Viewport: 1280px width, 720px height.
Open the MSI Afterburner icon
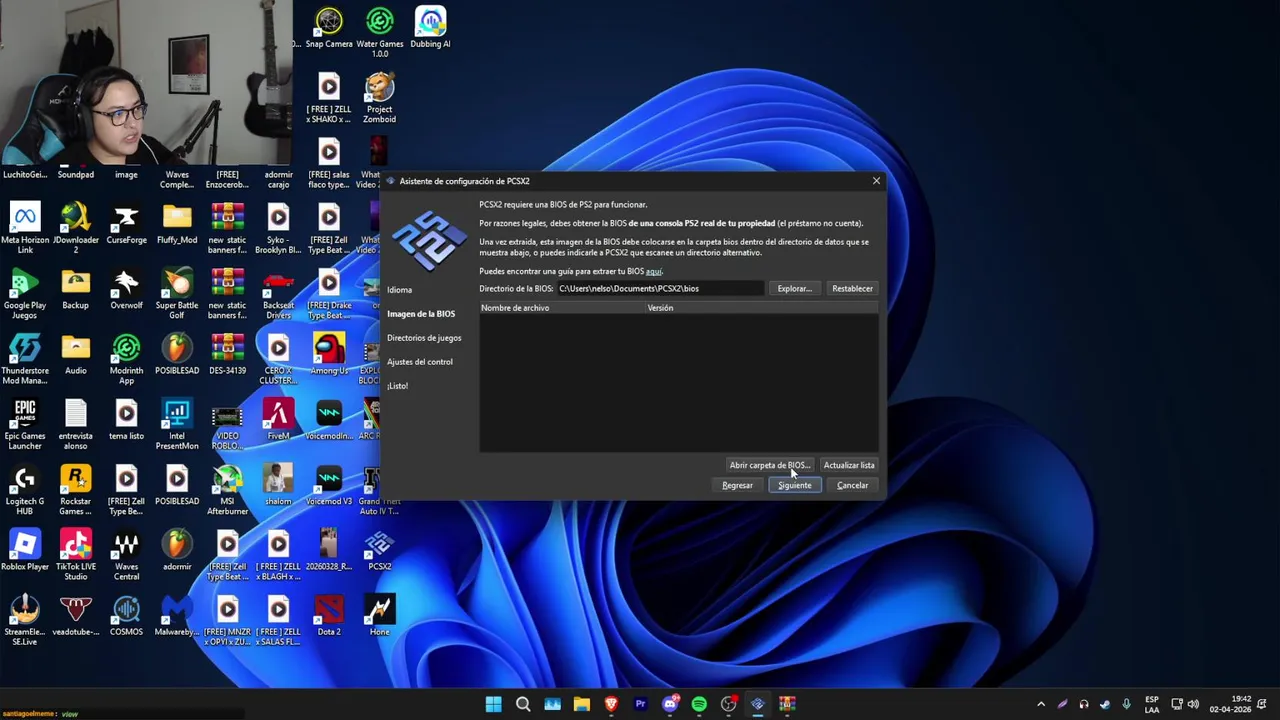coord(227,490)
